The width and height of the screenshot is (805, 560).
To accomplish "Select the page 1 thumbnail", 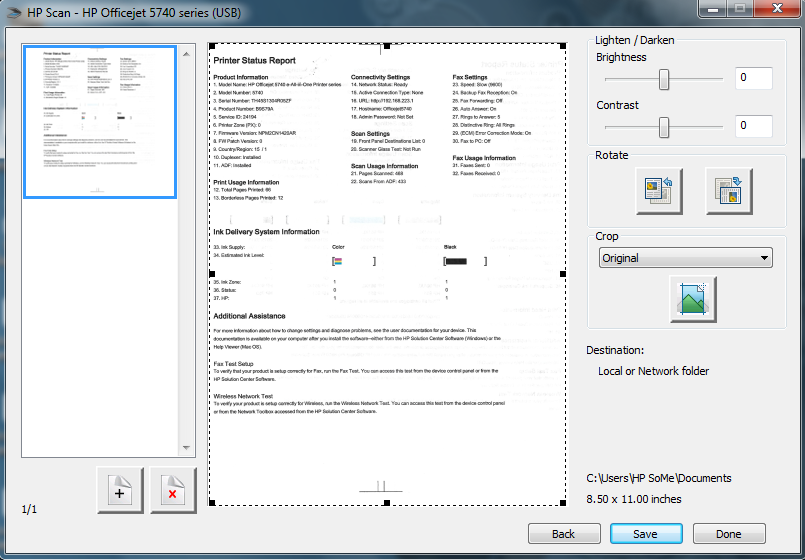I will tap(100, 122).
